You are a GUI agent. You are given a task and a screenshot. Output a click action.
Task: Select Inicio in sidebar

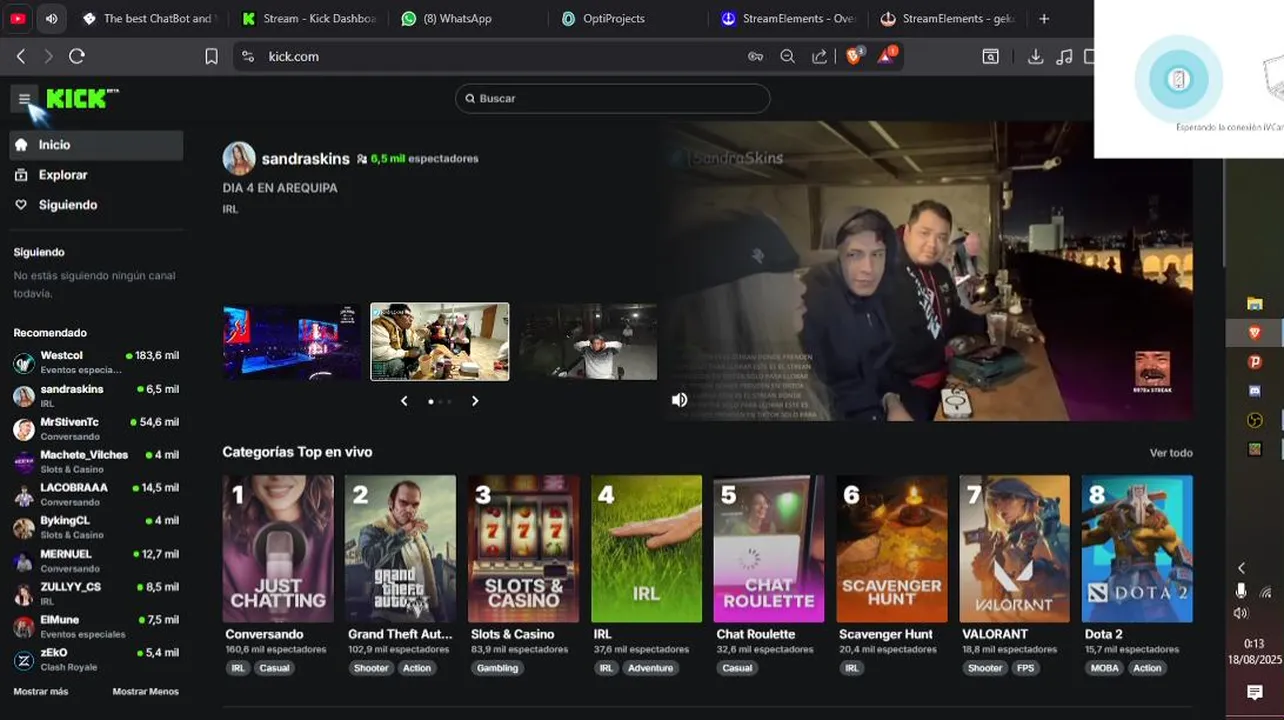pos(96,145)
